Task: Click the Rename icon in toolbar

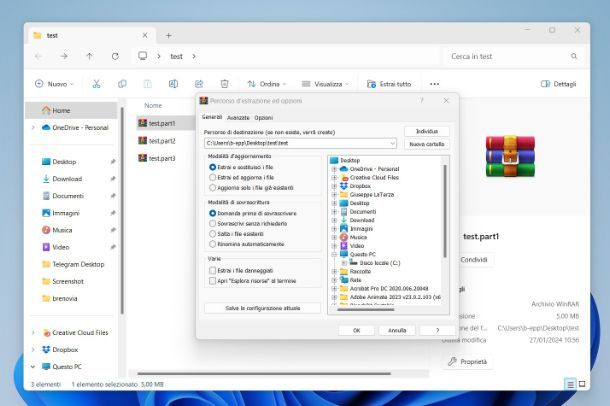Action: coord(173,84)
